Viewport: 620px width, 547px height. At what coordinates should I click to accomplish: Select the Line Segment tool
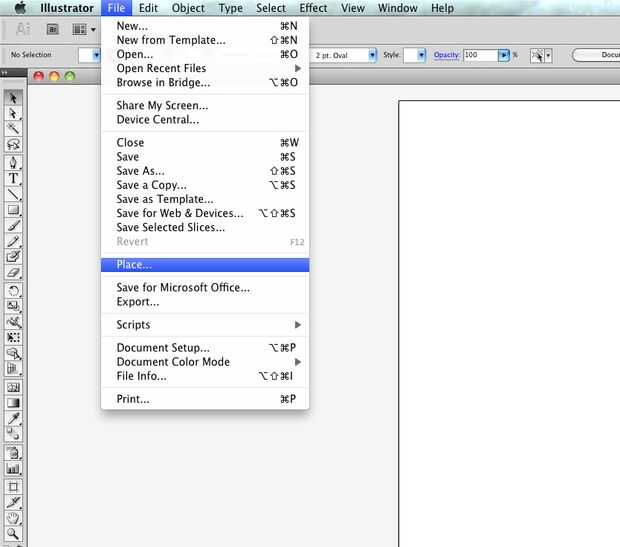(x=13, y=194)
